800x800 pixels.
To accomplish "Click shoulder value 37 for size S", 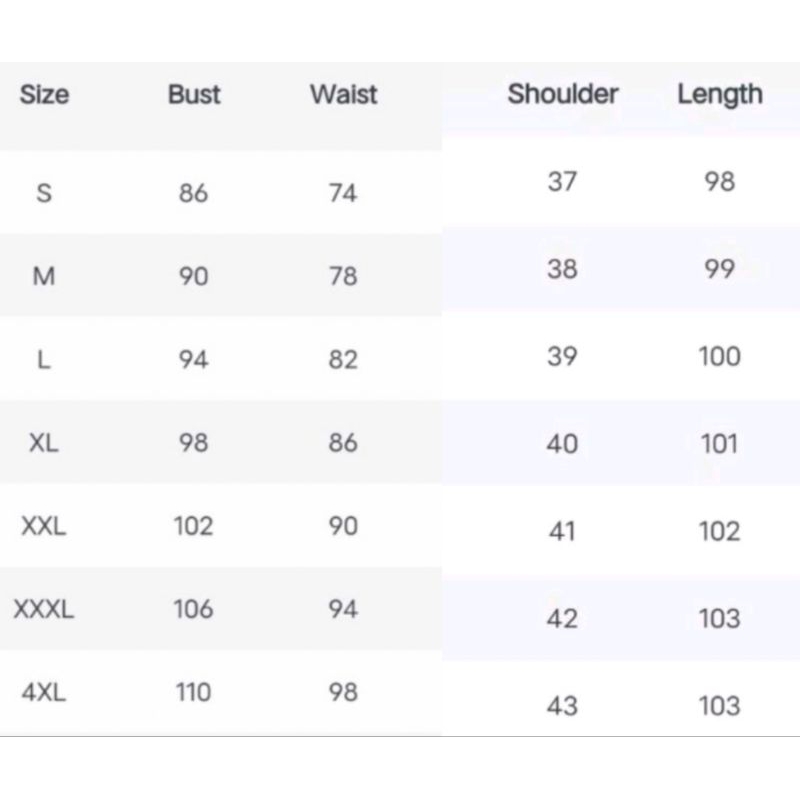I will (x=562, y=182).
